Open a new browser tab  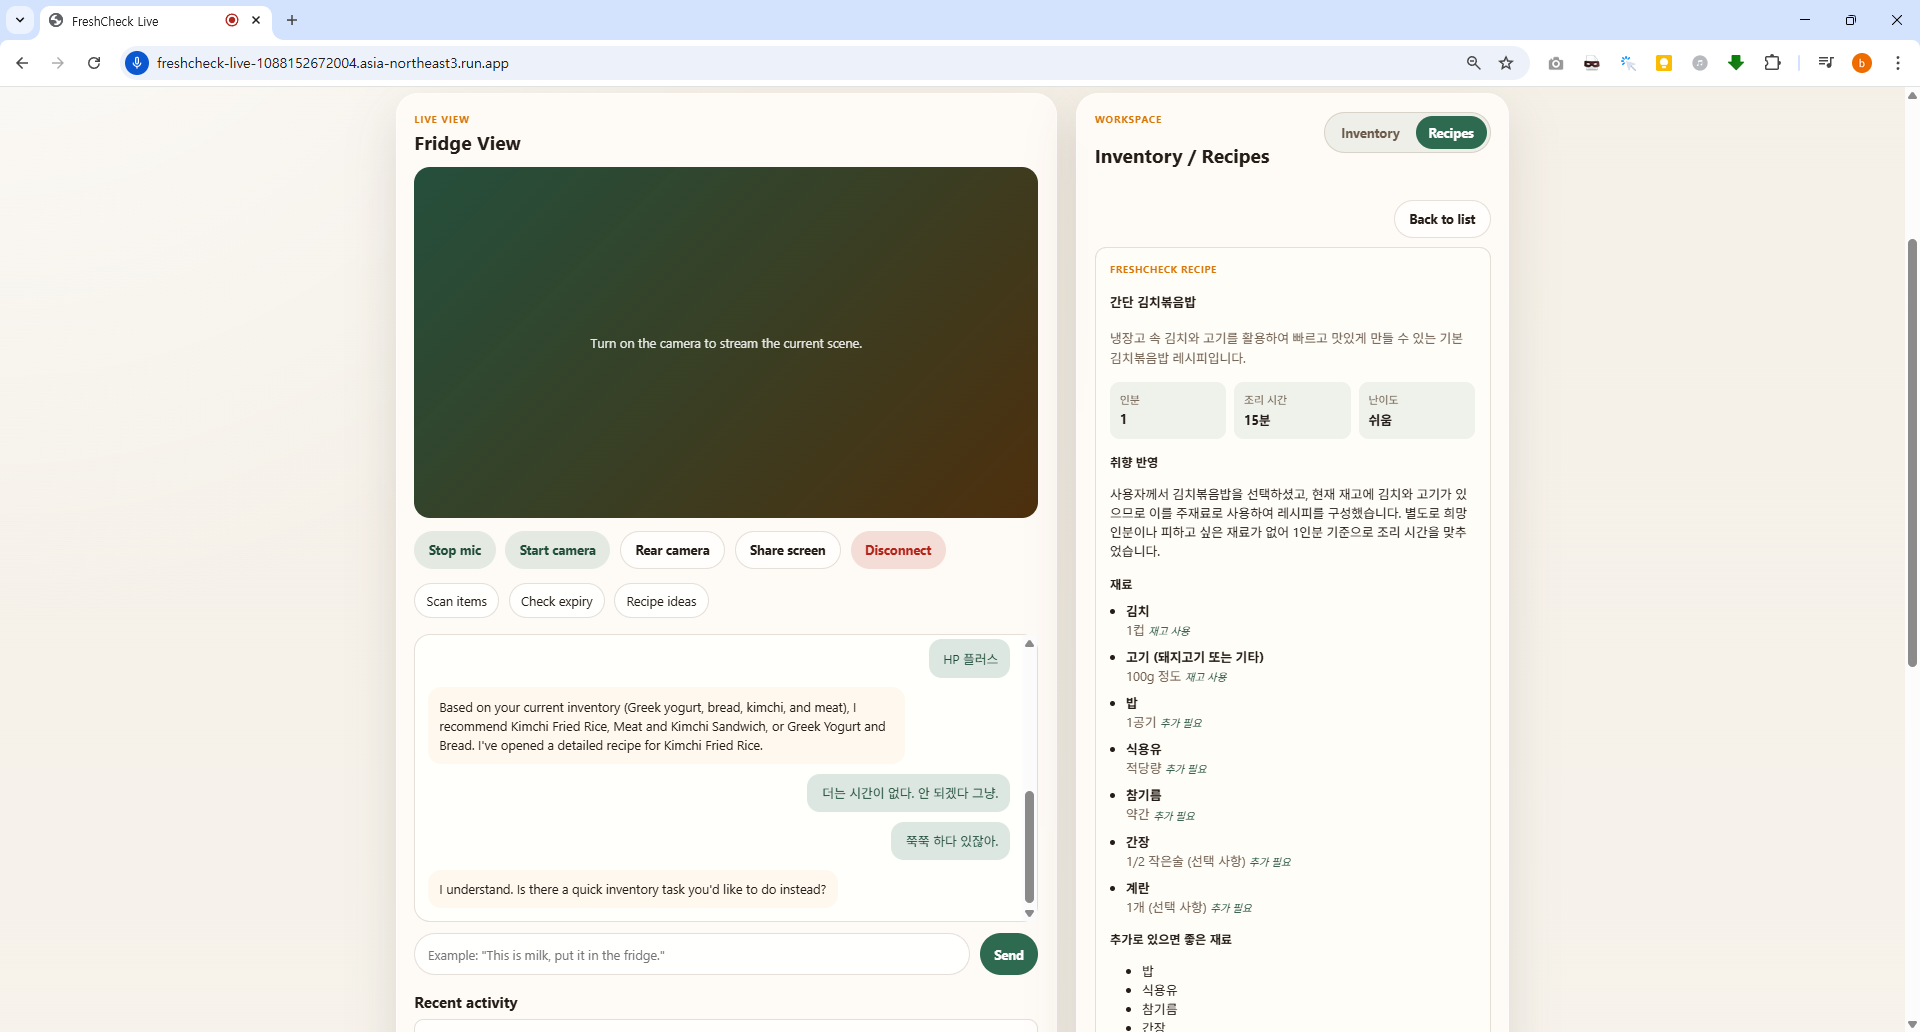coord(292,20)
